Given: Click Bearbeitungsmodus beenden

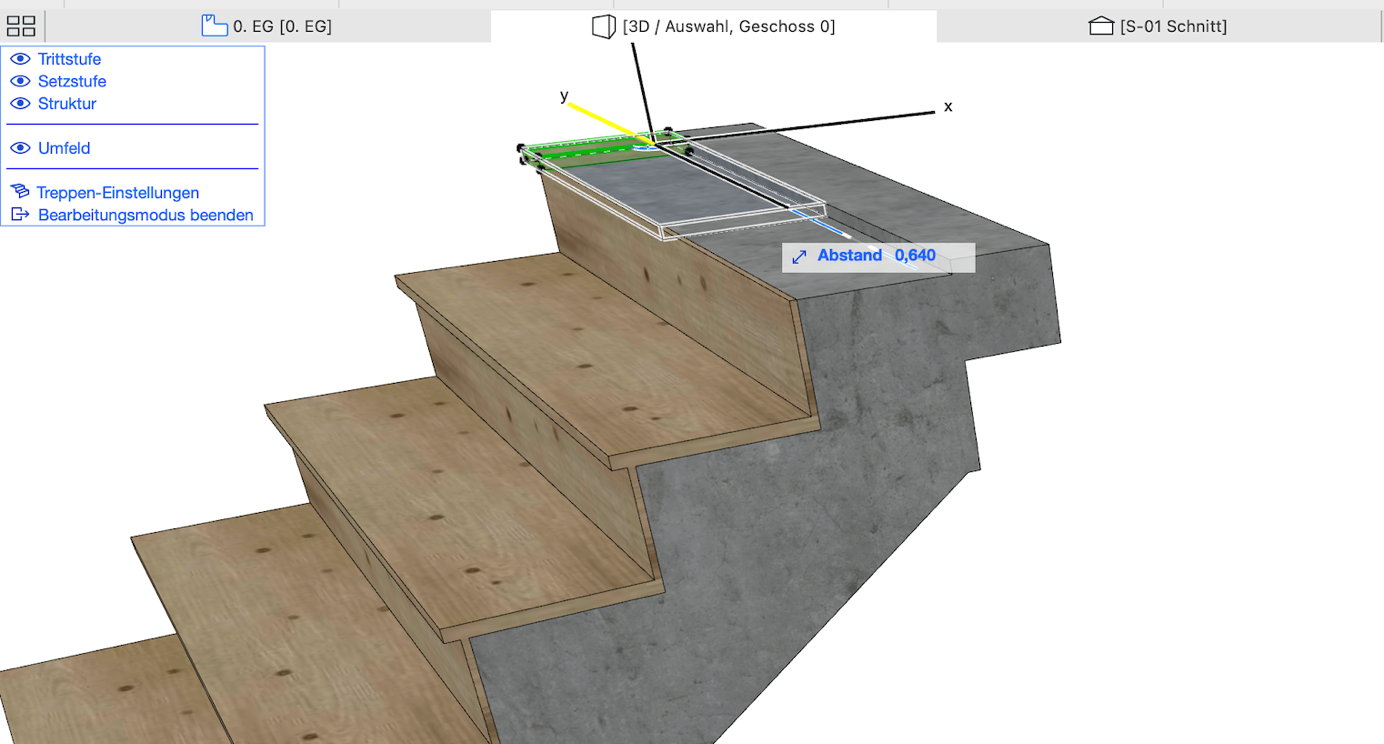Looking at the screenshot, I should click(x=146, y=215).
